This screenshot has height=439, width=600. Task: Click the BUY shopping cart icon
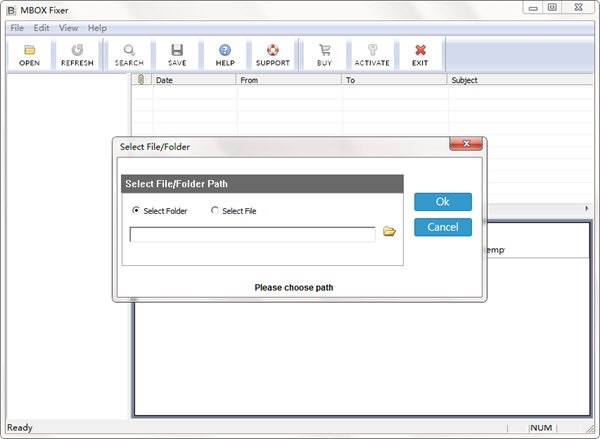pyautogui.click(x=324, y=50)
